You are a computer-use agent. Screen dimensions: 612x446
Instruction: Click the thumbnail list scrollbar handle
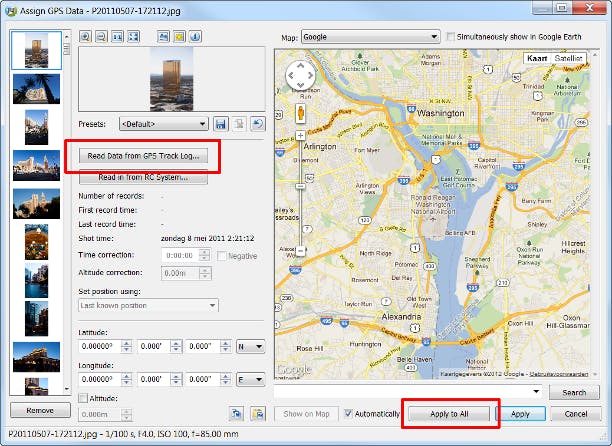66,49
